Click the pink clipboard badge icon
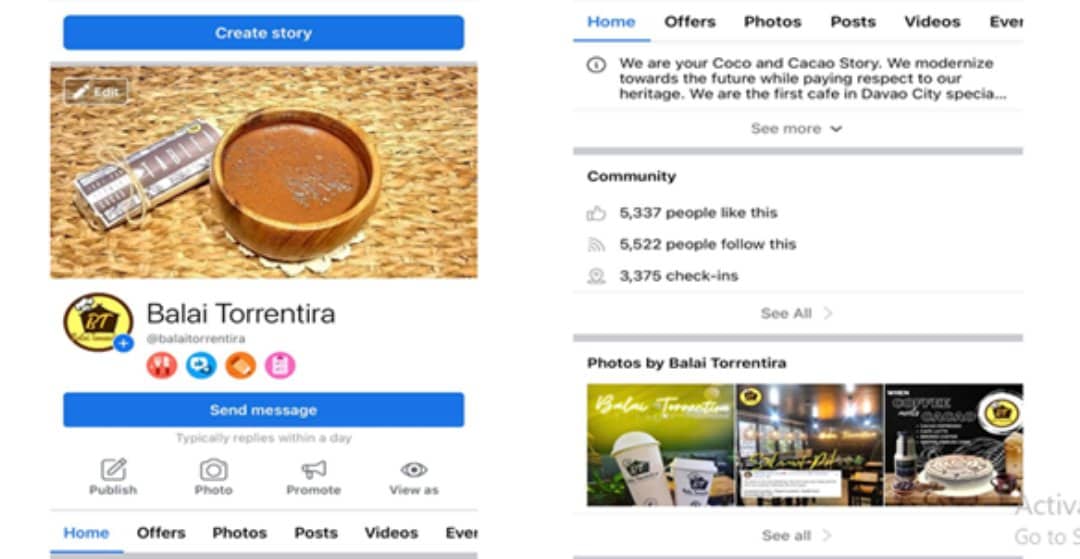1080x559 pixels. pyautogui.click(x=280, y=366)
